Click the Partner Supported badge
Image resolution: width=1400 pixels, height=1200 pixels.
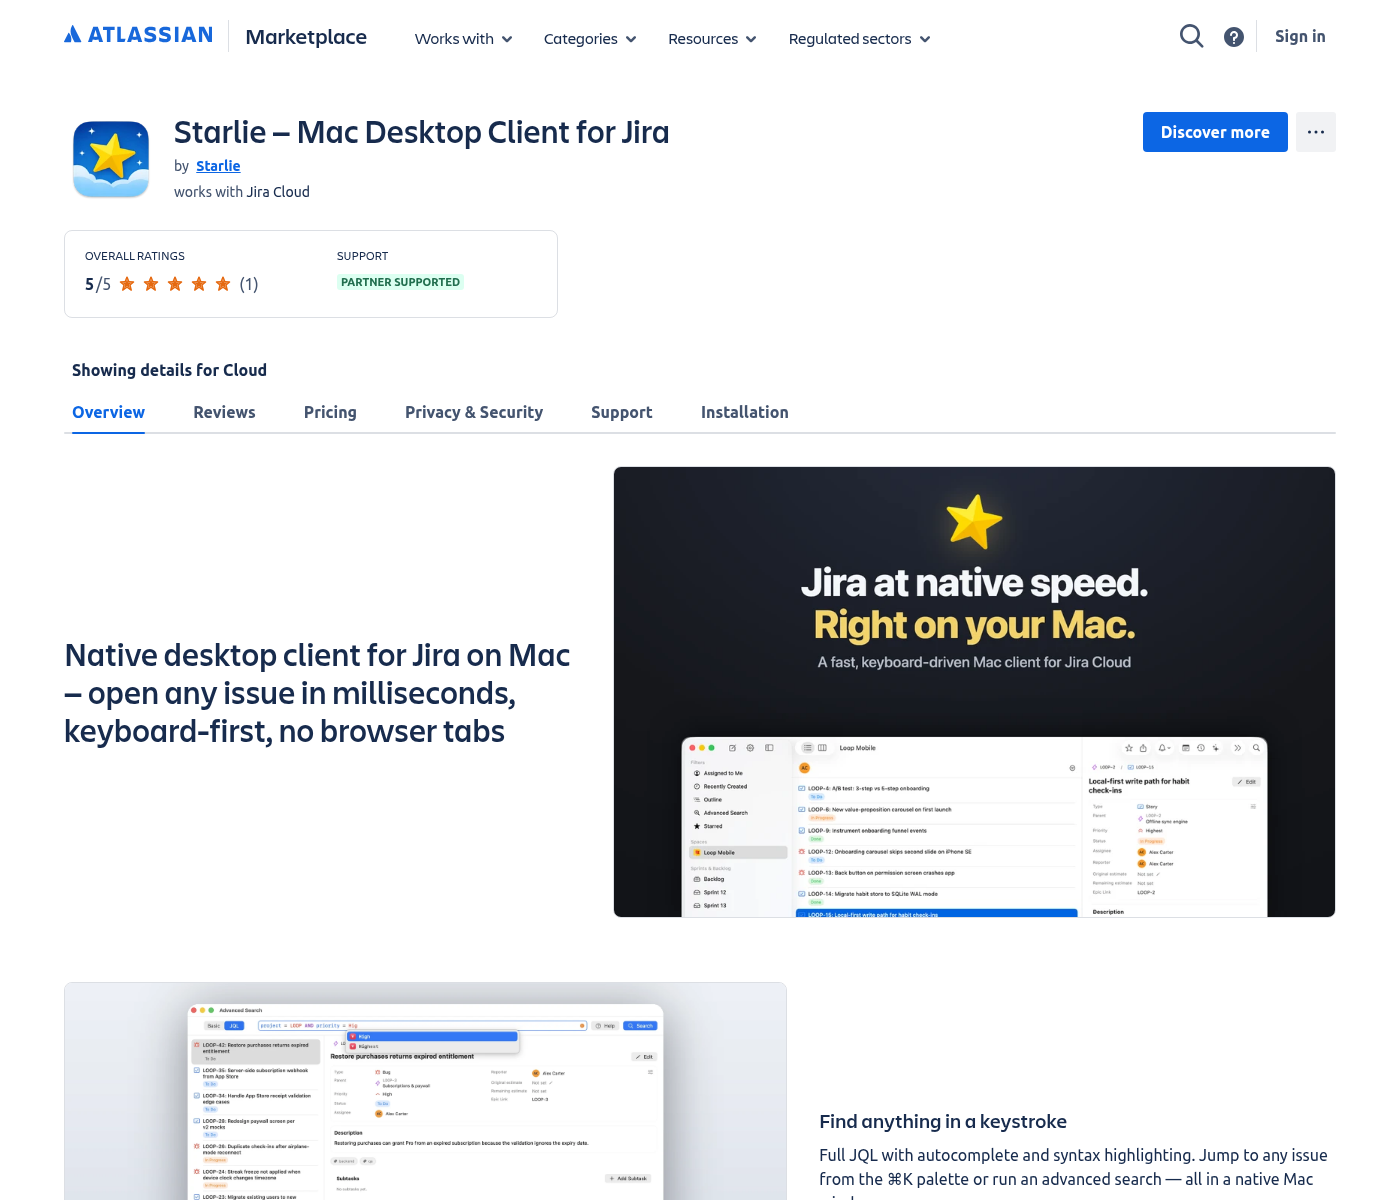click(x=400, y=282)
